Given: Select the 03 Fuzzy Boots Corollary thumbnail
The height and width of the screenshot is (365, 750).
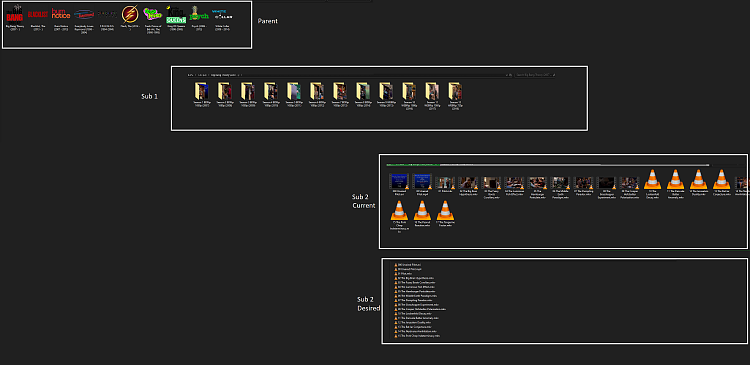Looking at the screenshot, I should click(491, 188).
